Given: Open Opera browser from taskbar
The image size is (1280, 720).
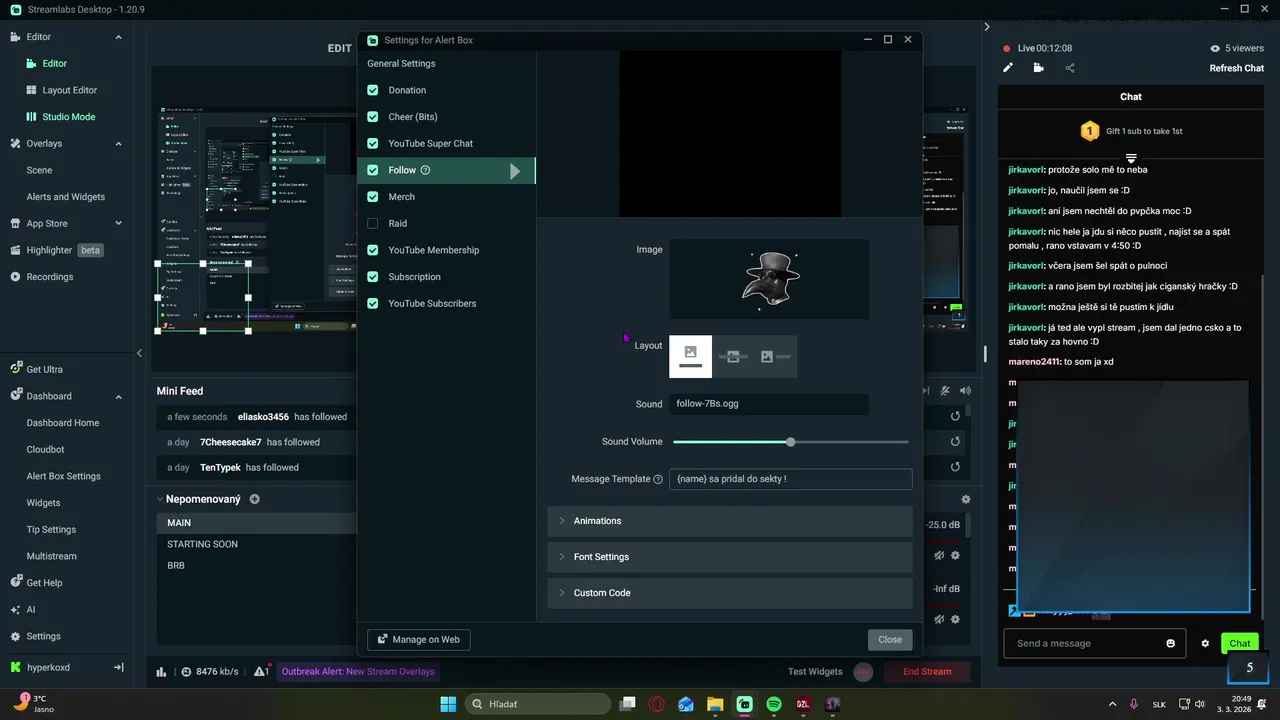Looking at the screenshot, I should pyautogui.click(x=657, y=704).
